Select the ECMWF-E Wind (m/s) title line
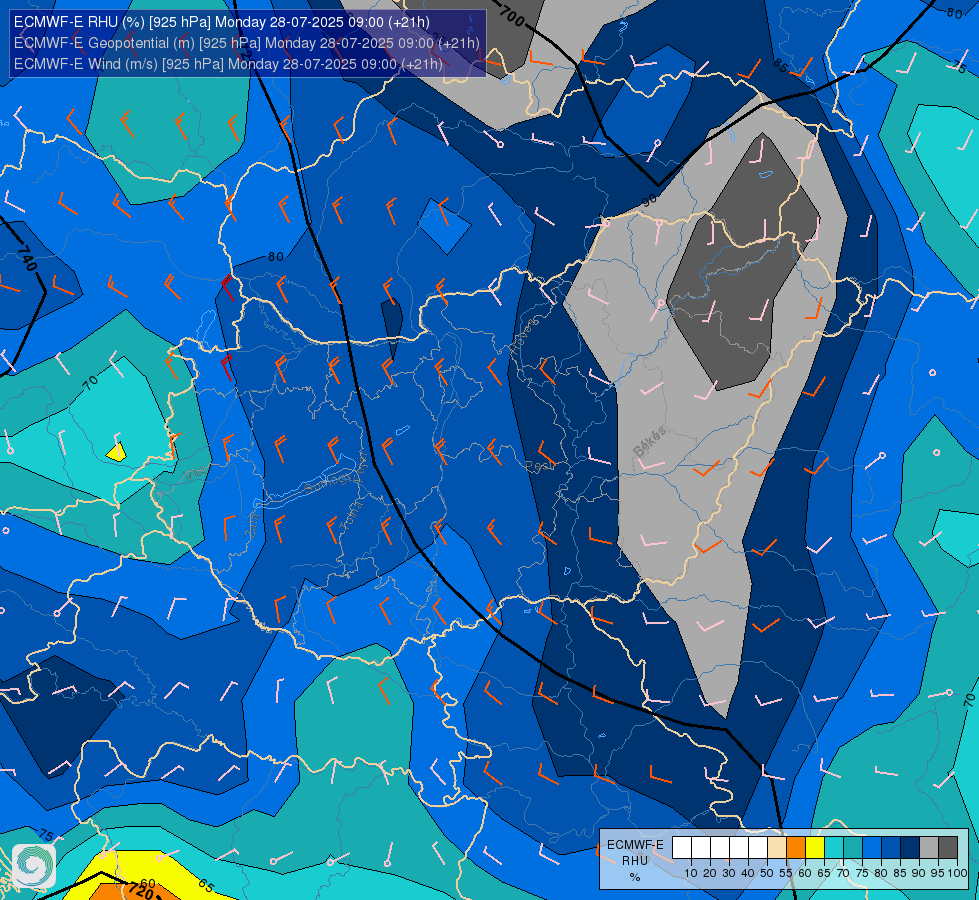This screenshot has height=900, width=979. point(228,64)
